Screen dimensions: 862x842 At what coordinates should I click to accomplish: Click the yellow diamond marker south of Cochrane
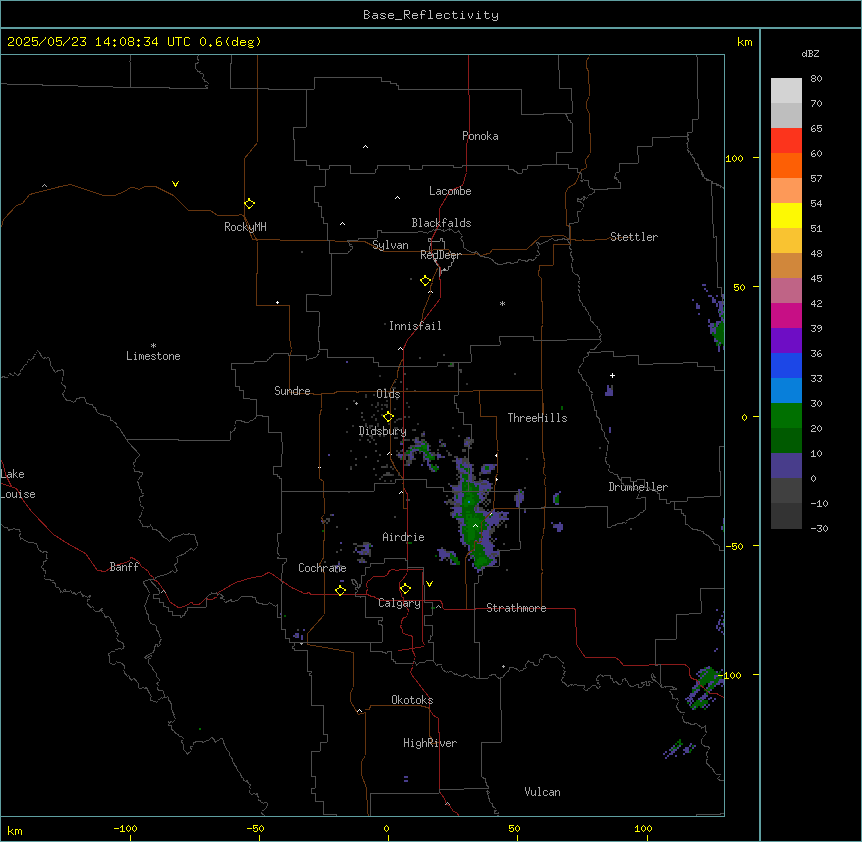(340, 590)
